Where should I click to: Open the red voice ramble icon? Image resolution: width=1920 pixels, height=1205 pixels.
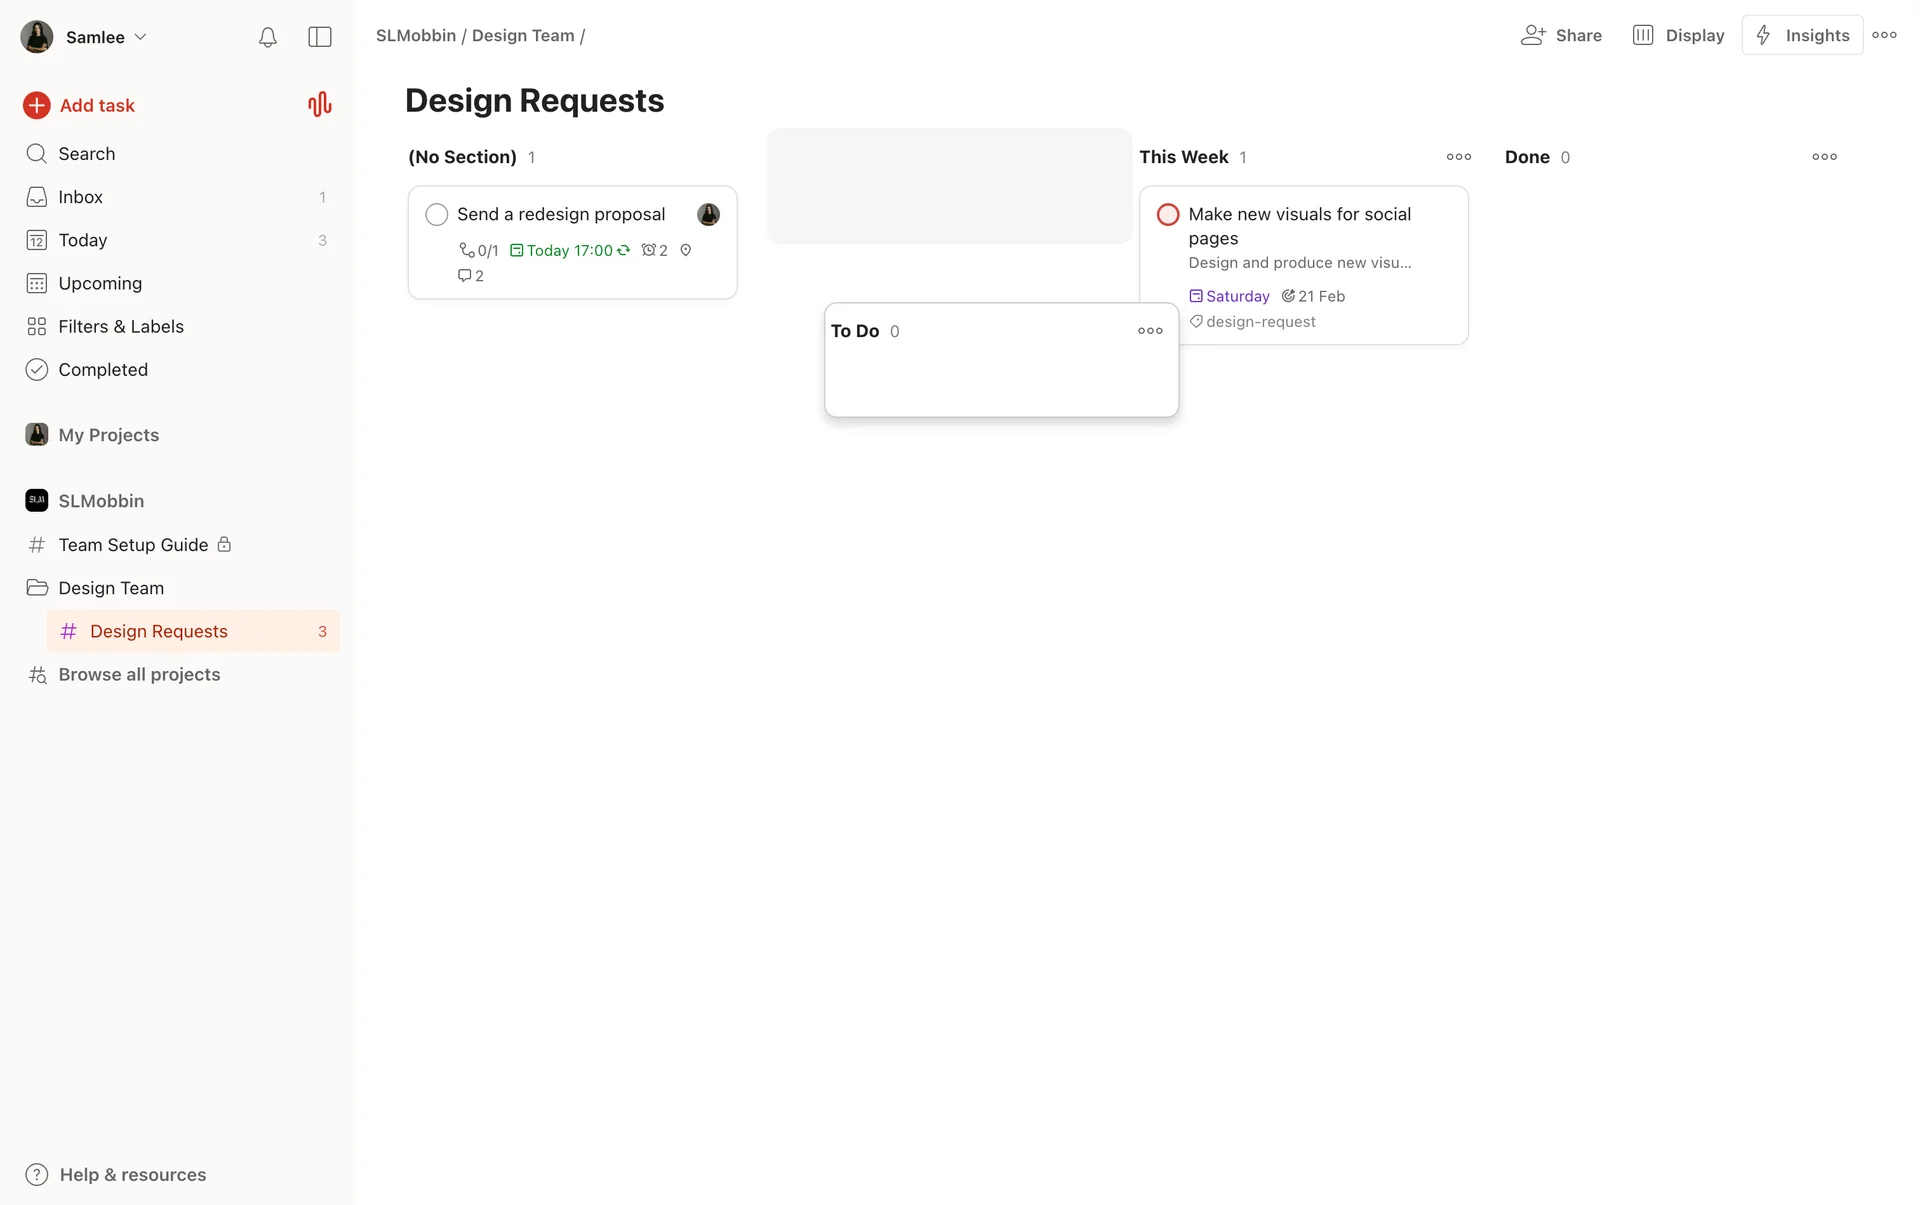pyautogui.click(x=319, y=105)
